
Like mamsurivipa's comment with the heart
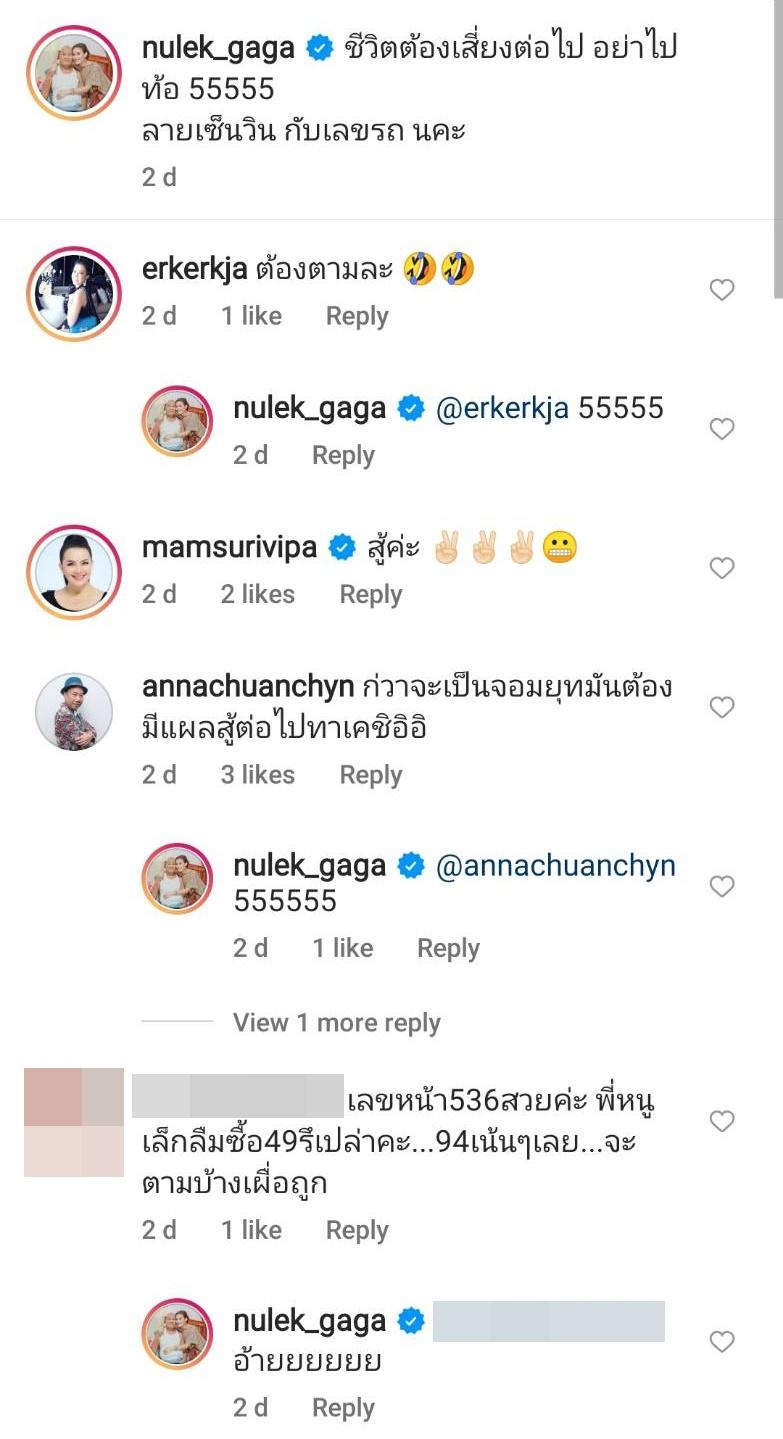tap(721, 568)
